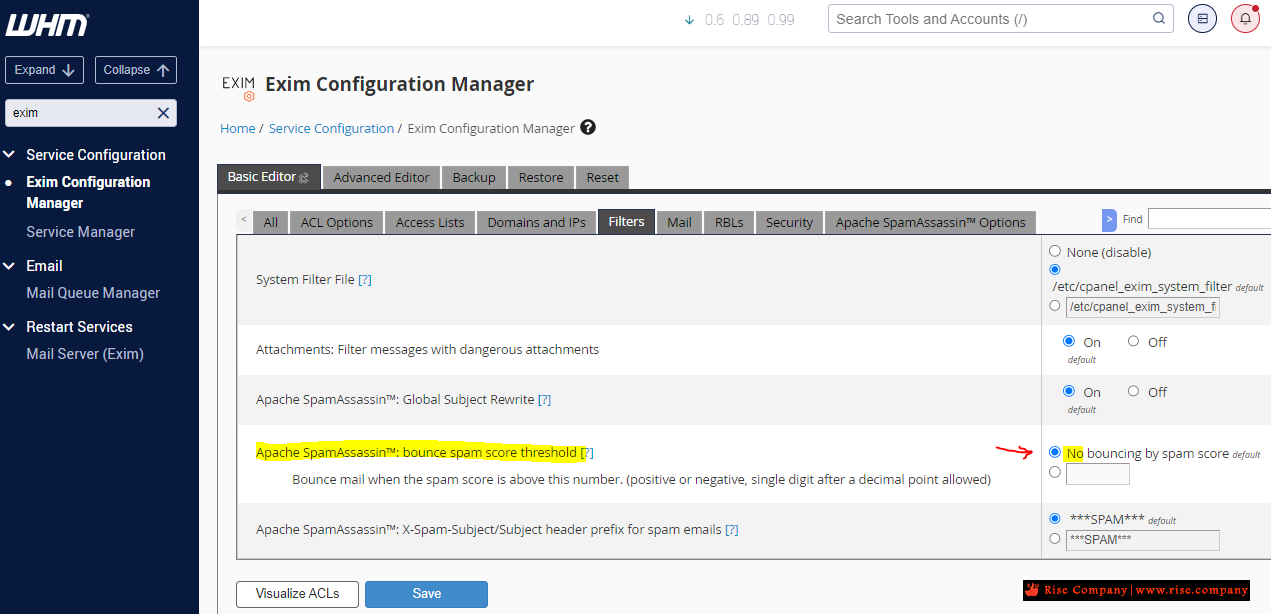1271x614 pixels.
Task: Switch to the Security tab
Action: pyautogui.click(x=790, y=222)
